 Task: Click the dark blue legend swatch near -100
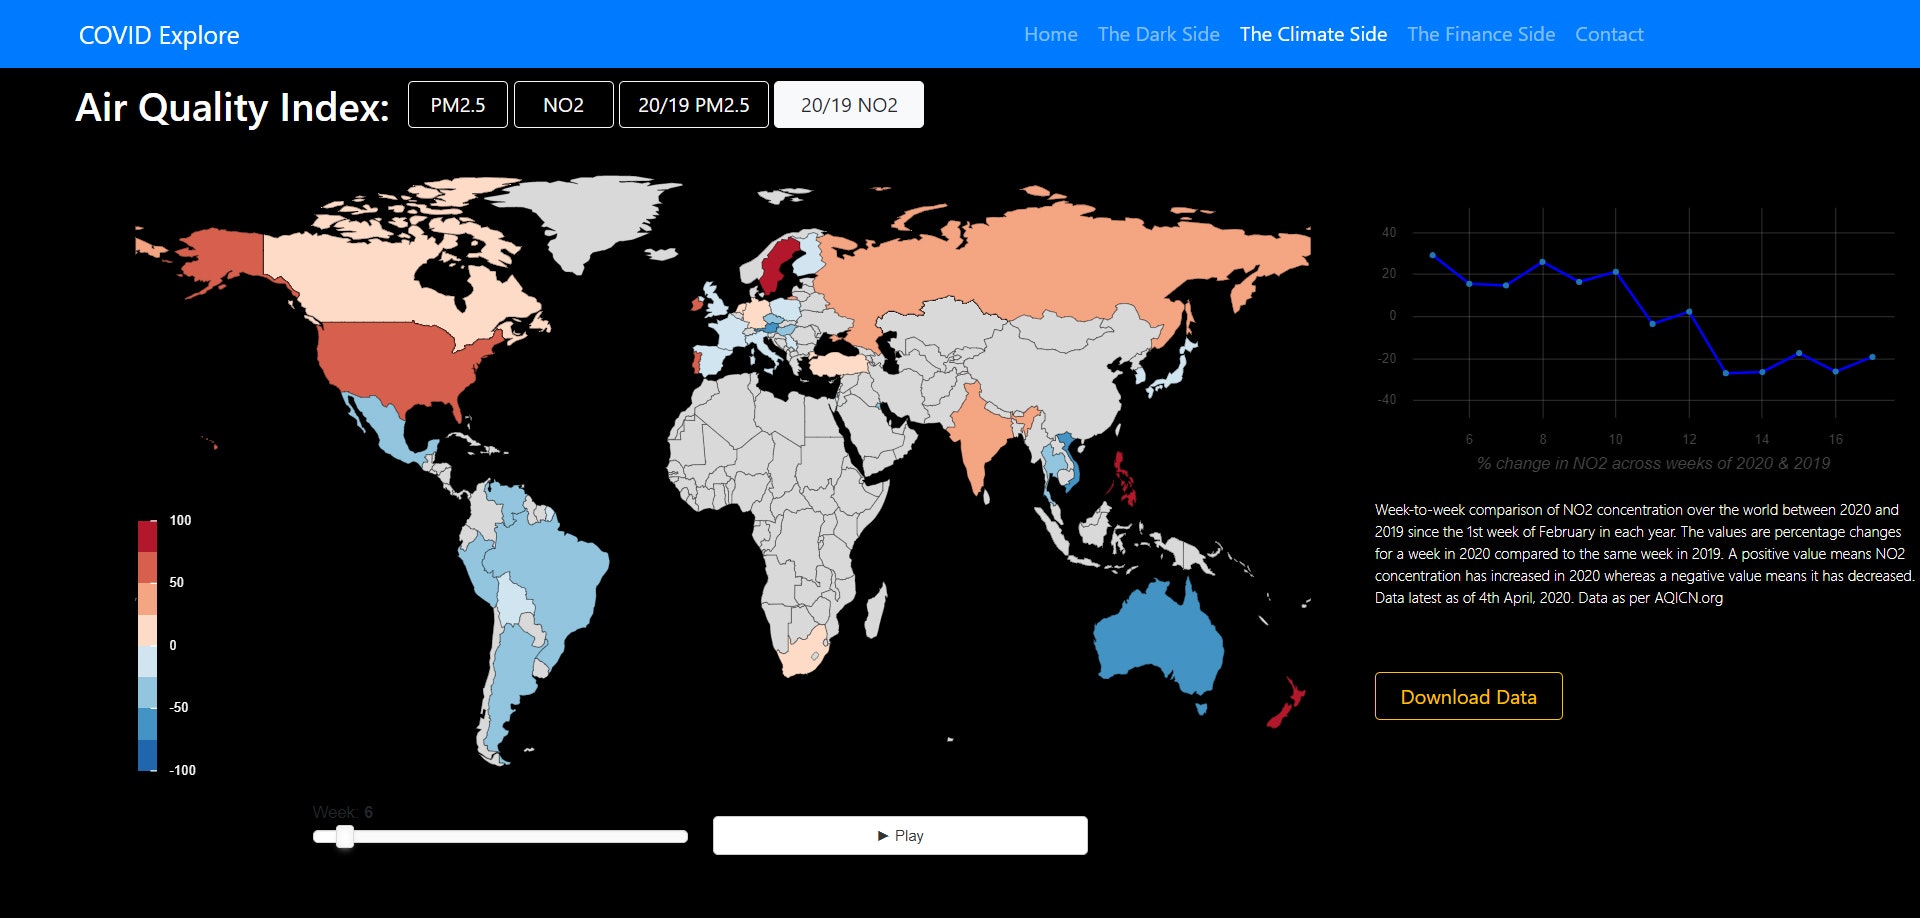click(147, 755)
